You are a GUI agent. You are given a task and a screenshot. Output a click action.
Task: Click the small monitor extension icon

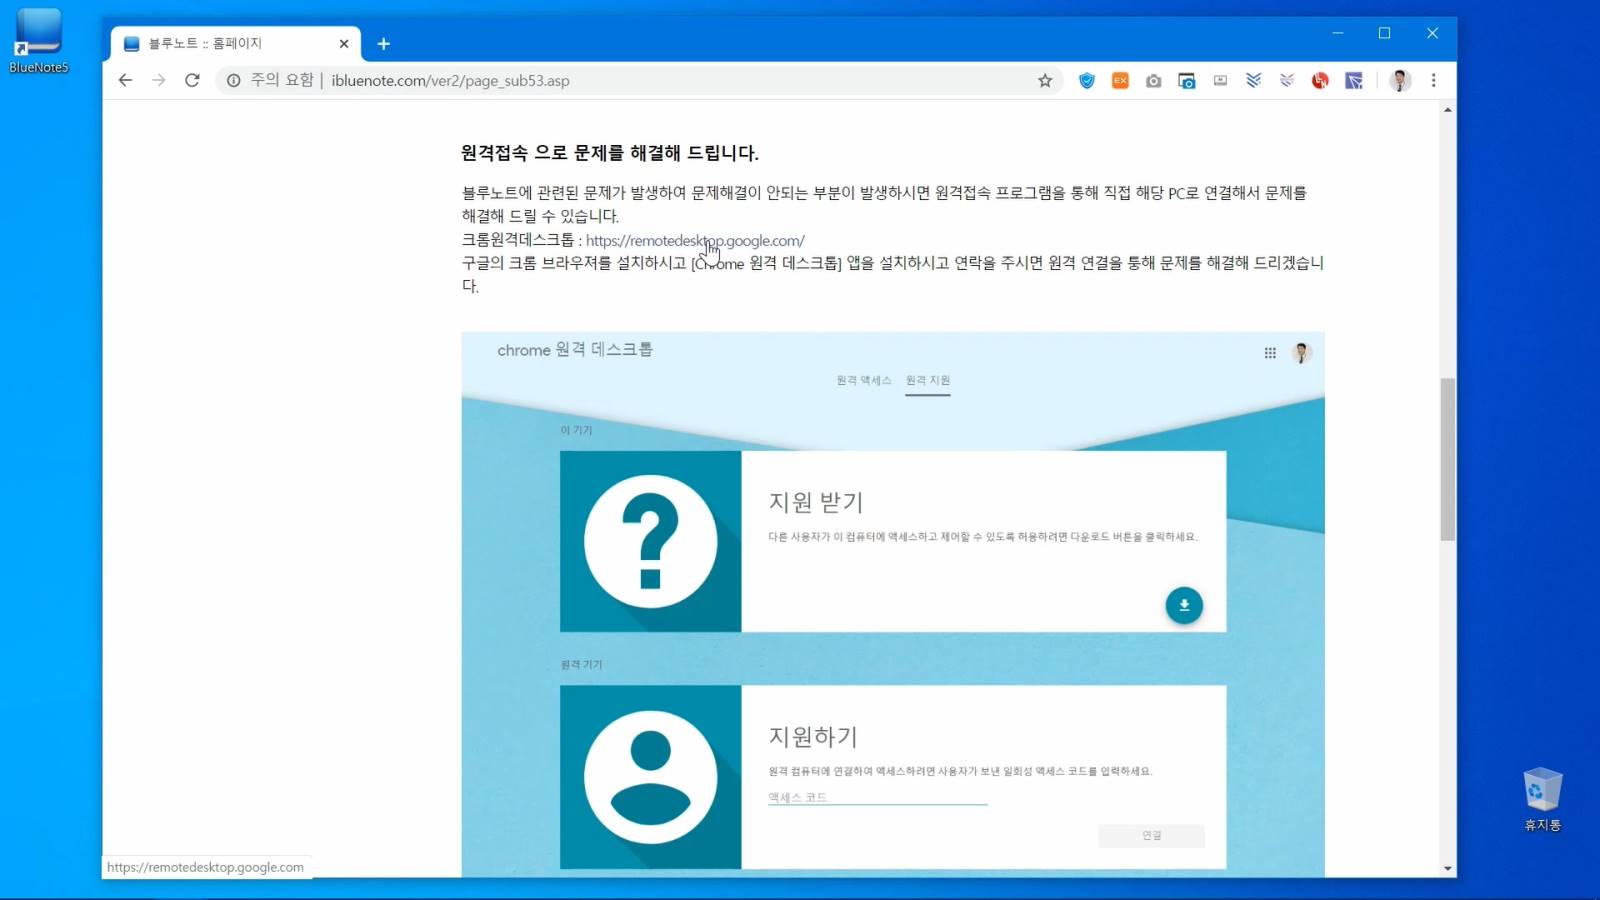point(1220,81)
